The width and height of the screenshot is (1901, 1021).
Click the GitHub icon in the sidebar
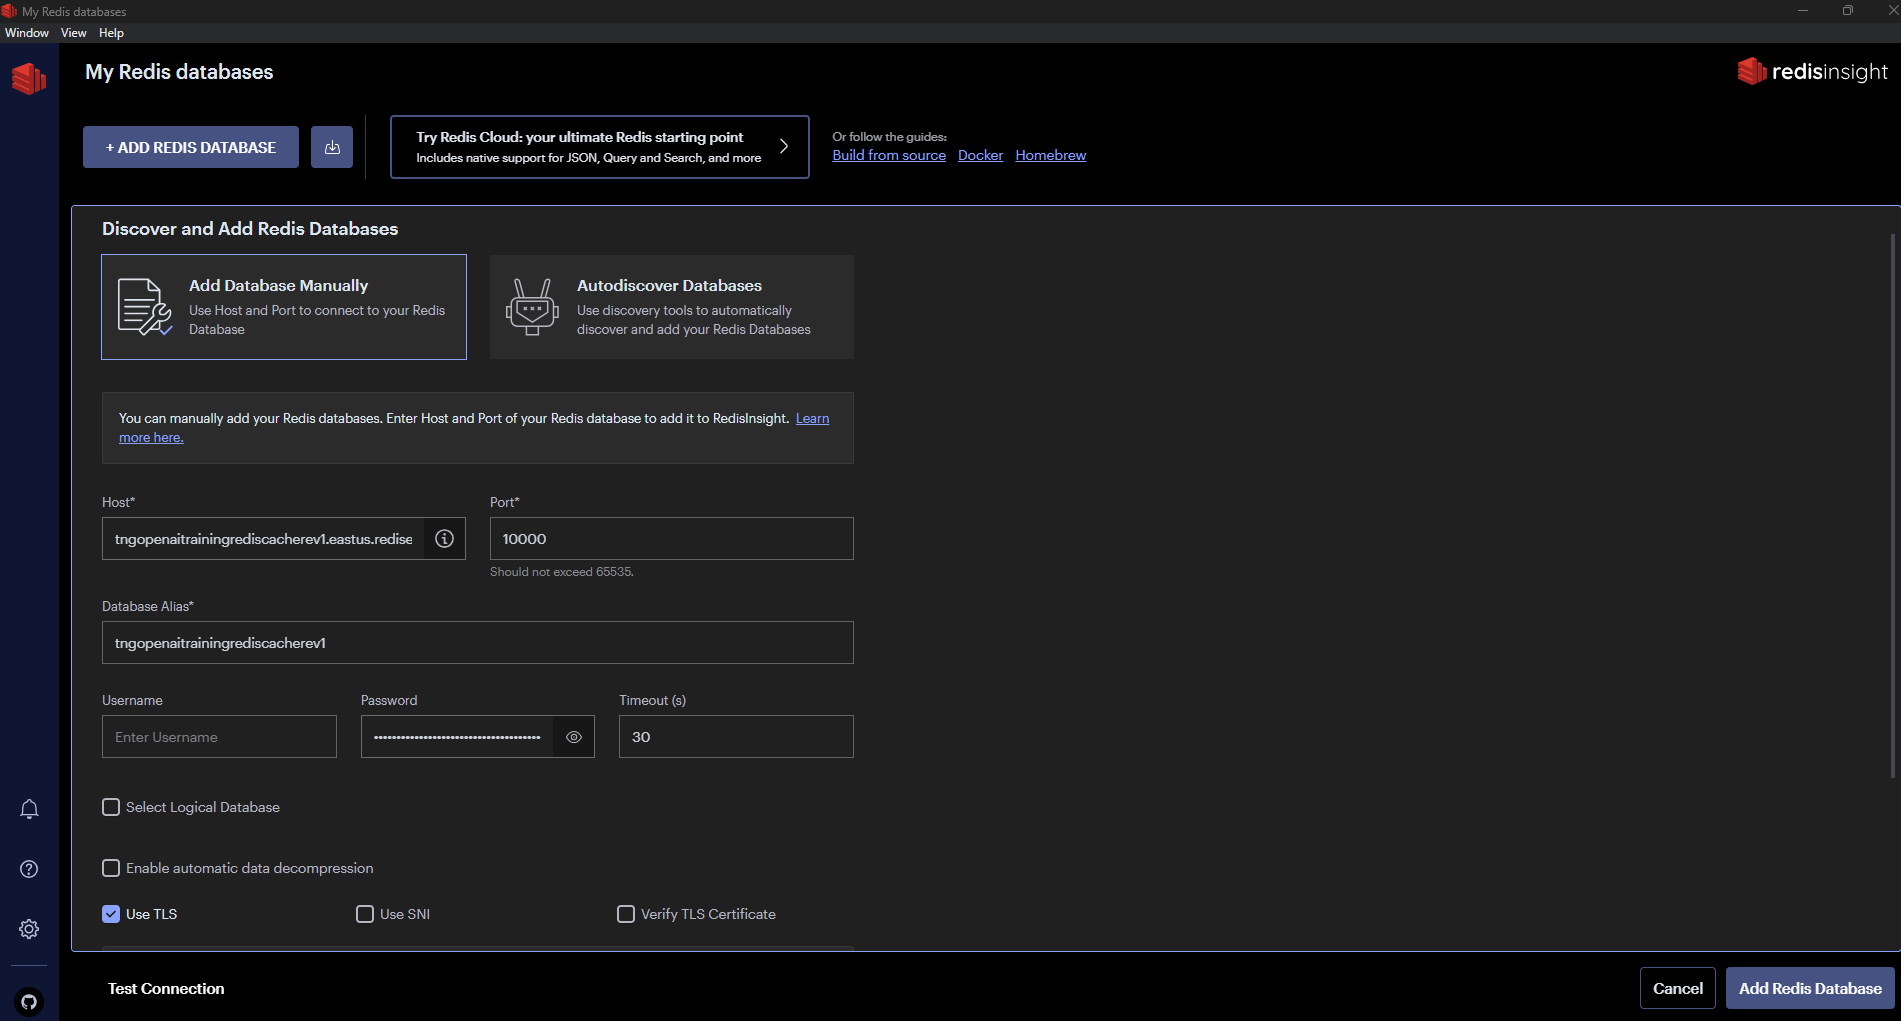click(x=29, y=1003)
